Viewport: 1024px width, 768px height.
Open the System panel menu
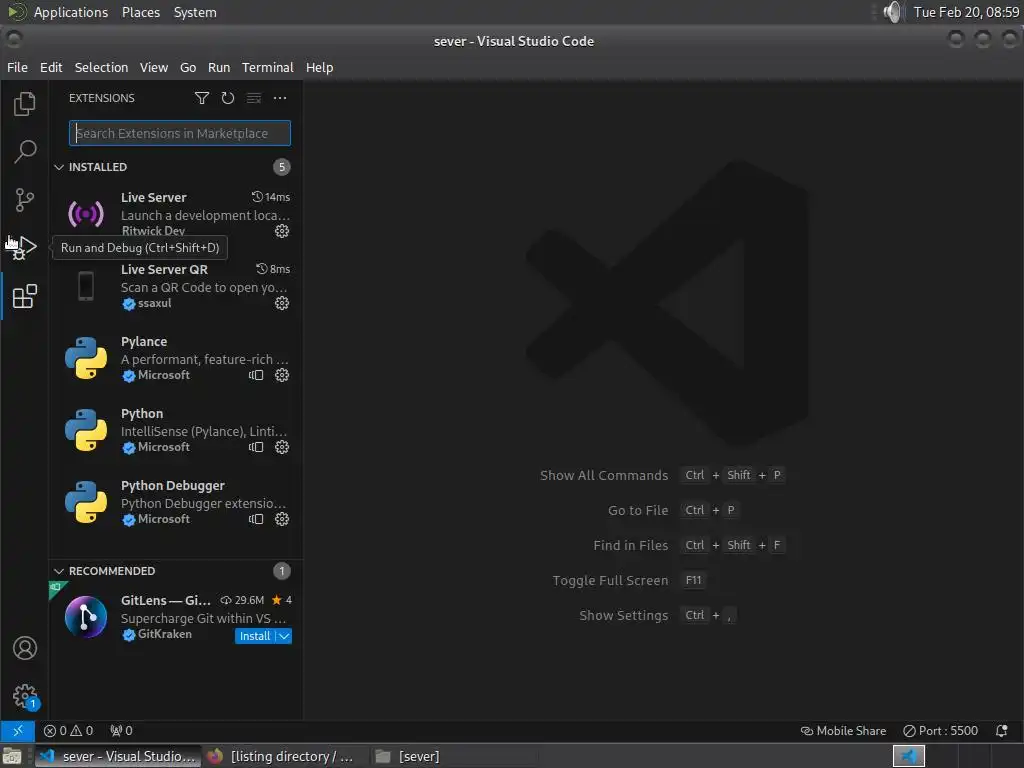pos(195,12)
